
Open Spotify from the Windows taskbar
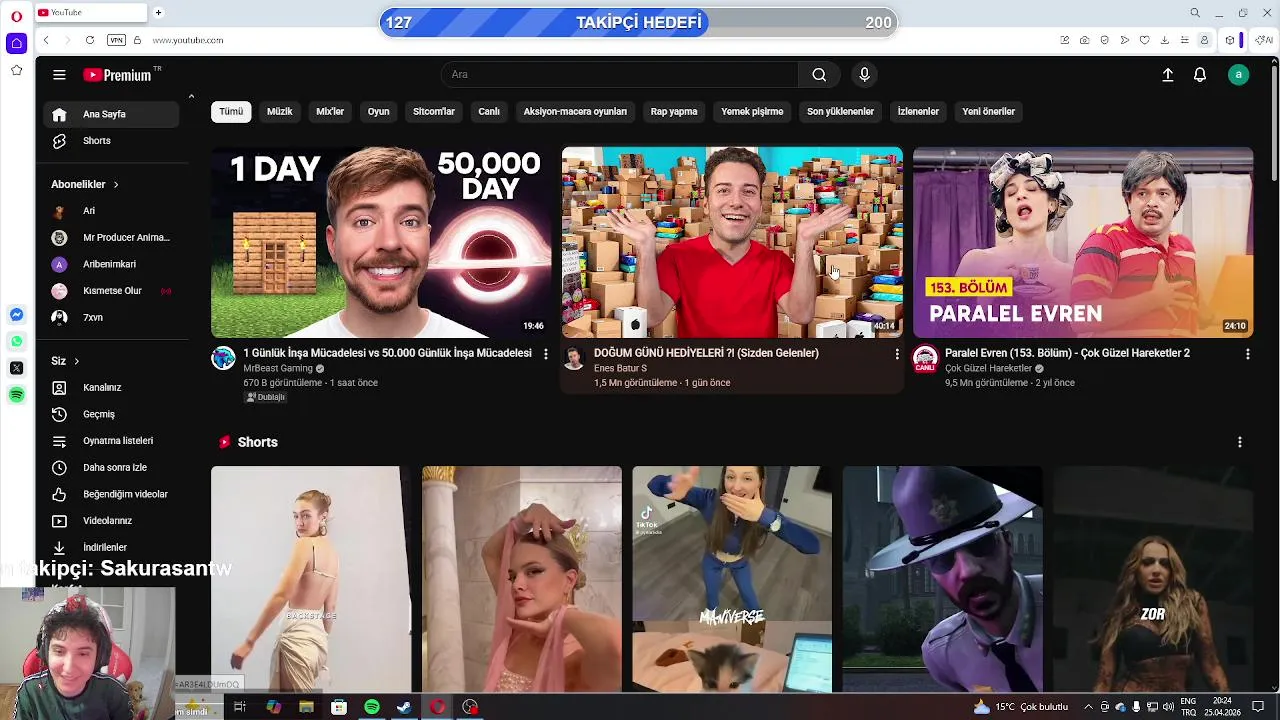tap(372, 707)
